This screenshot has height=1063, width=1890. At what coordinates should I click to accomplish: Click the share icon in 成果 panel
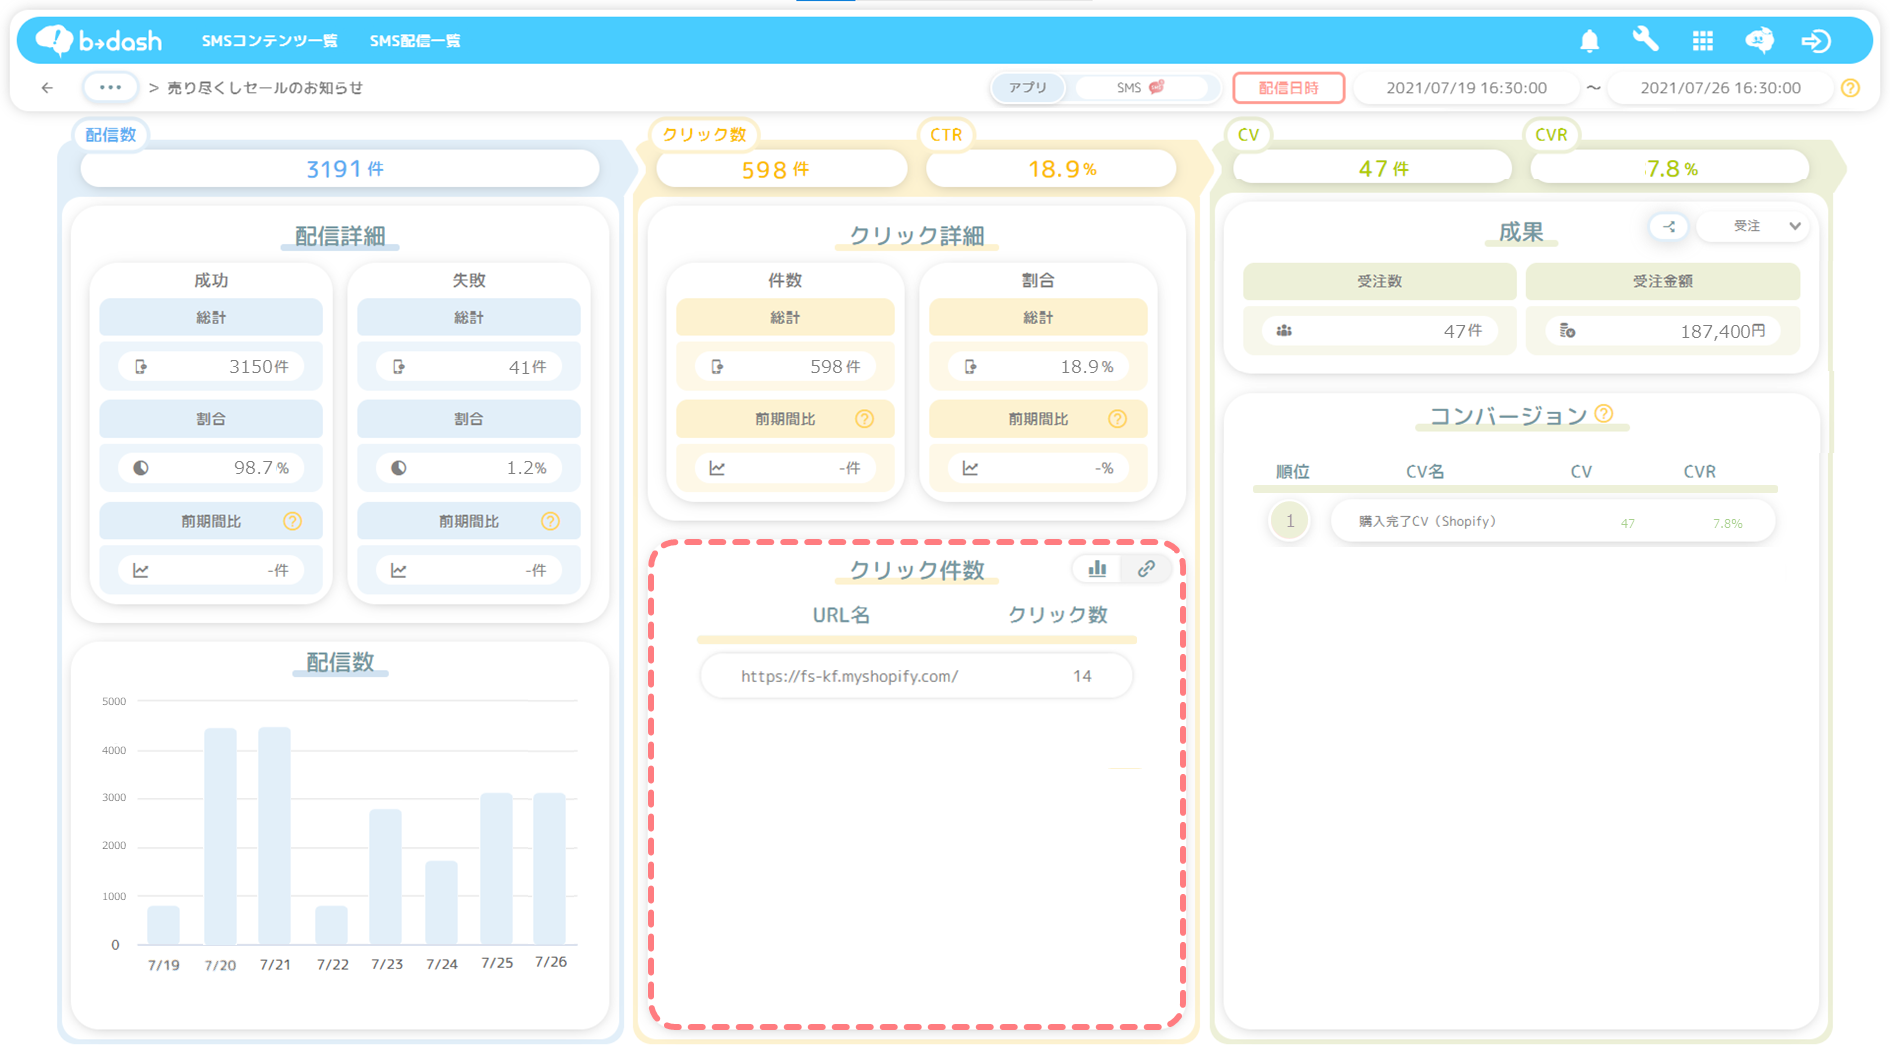(1669, 226)
